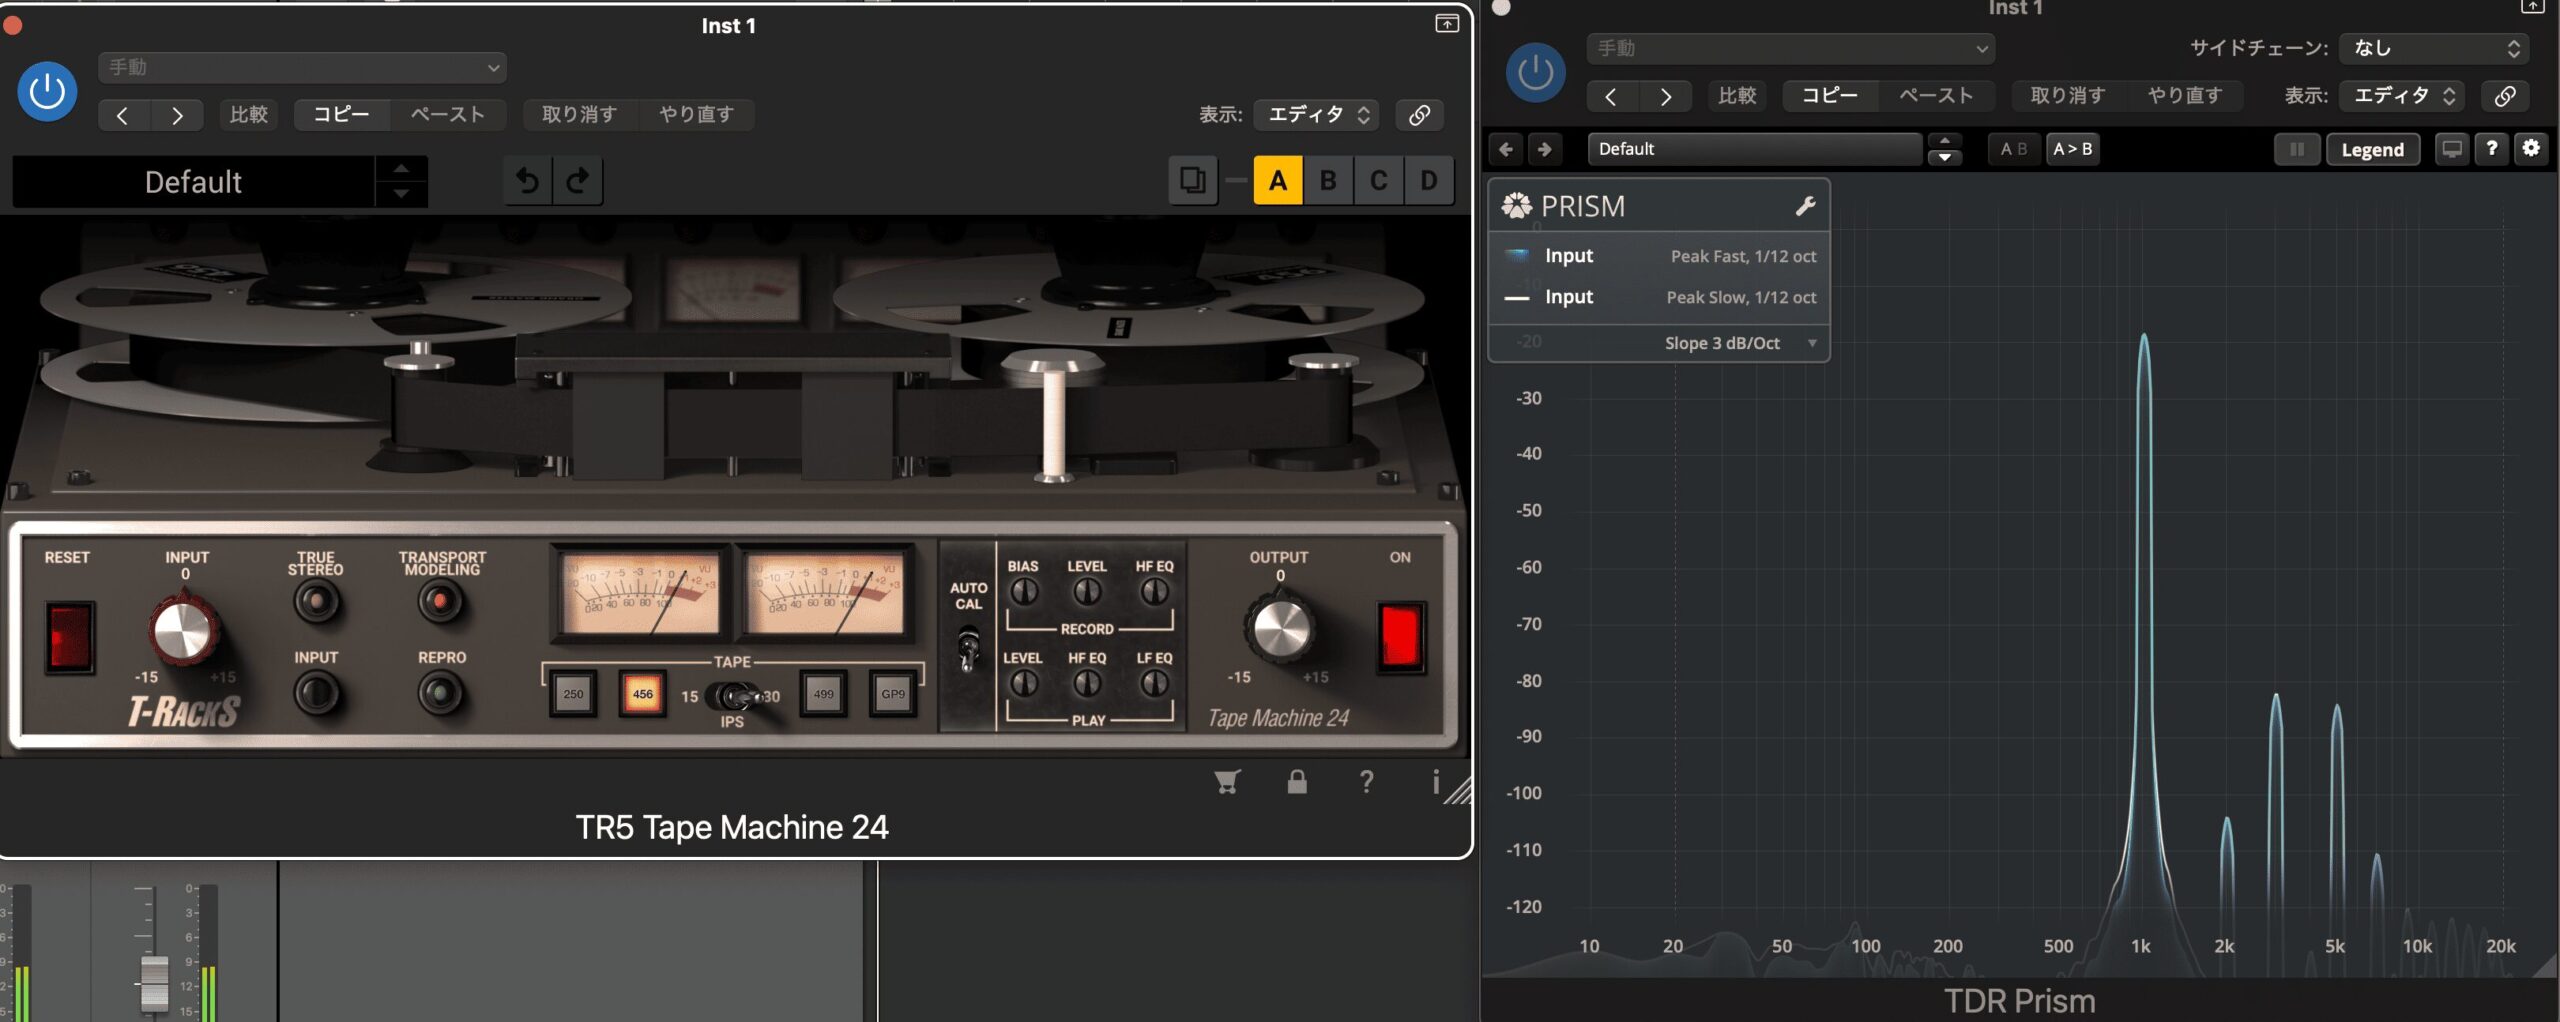Click the Tape Machine redo arrow icon
The width and height of the screenshot is (2560, 1022).
point(578,181)
